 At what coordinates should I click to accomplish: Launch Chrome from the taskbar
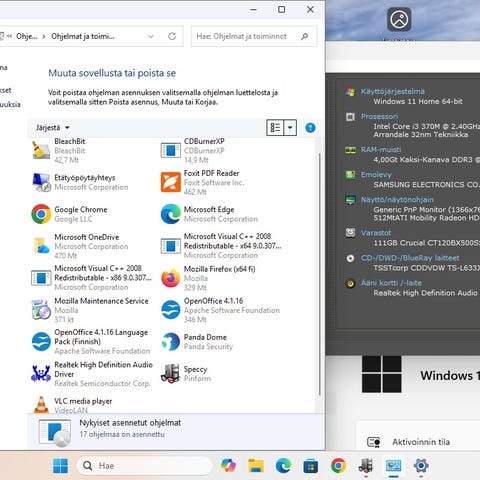tap(338, 465)
